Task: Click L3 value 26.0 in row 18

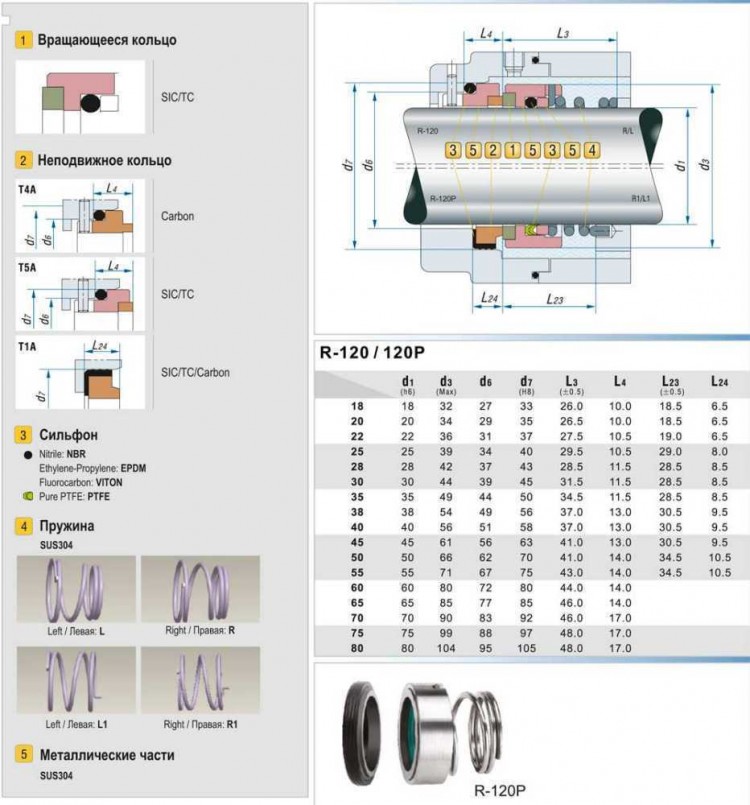Action: (x=571, y=406)
